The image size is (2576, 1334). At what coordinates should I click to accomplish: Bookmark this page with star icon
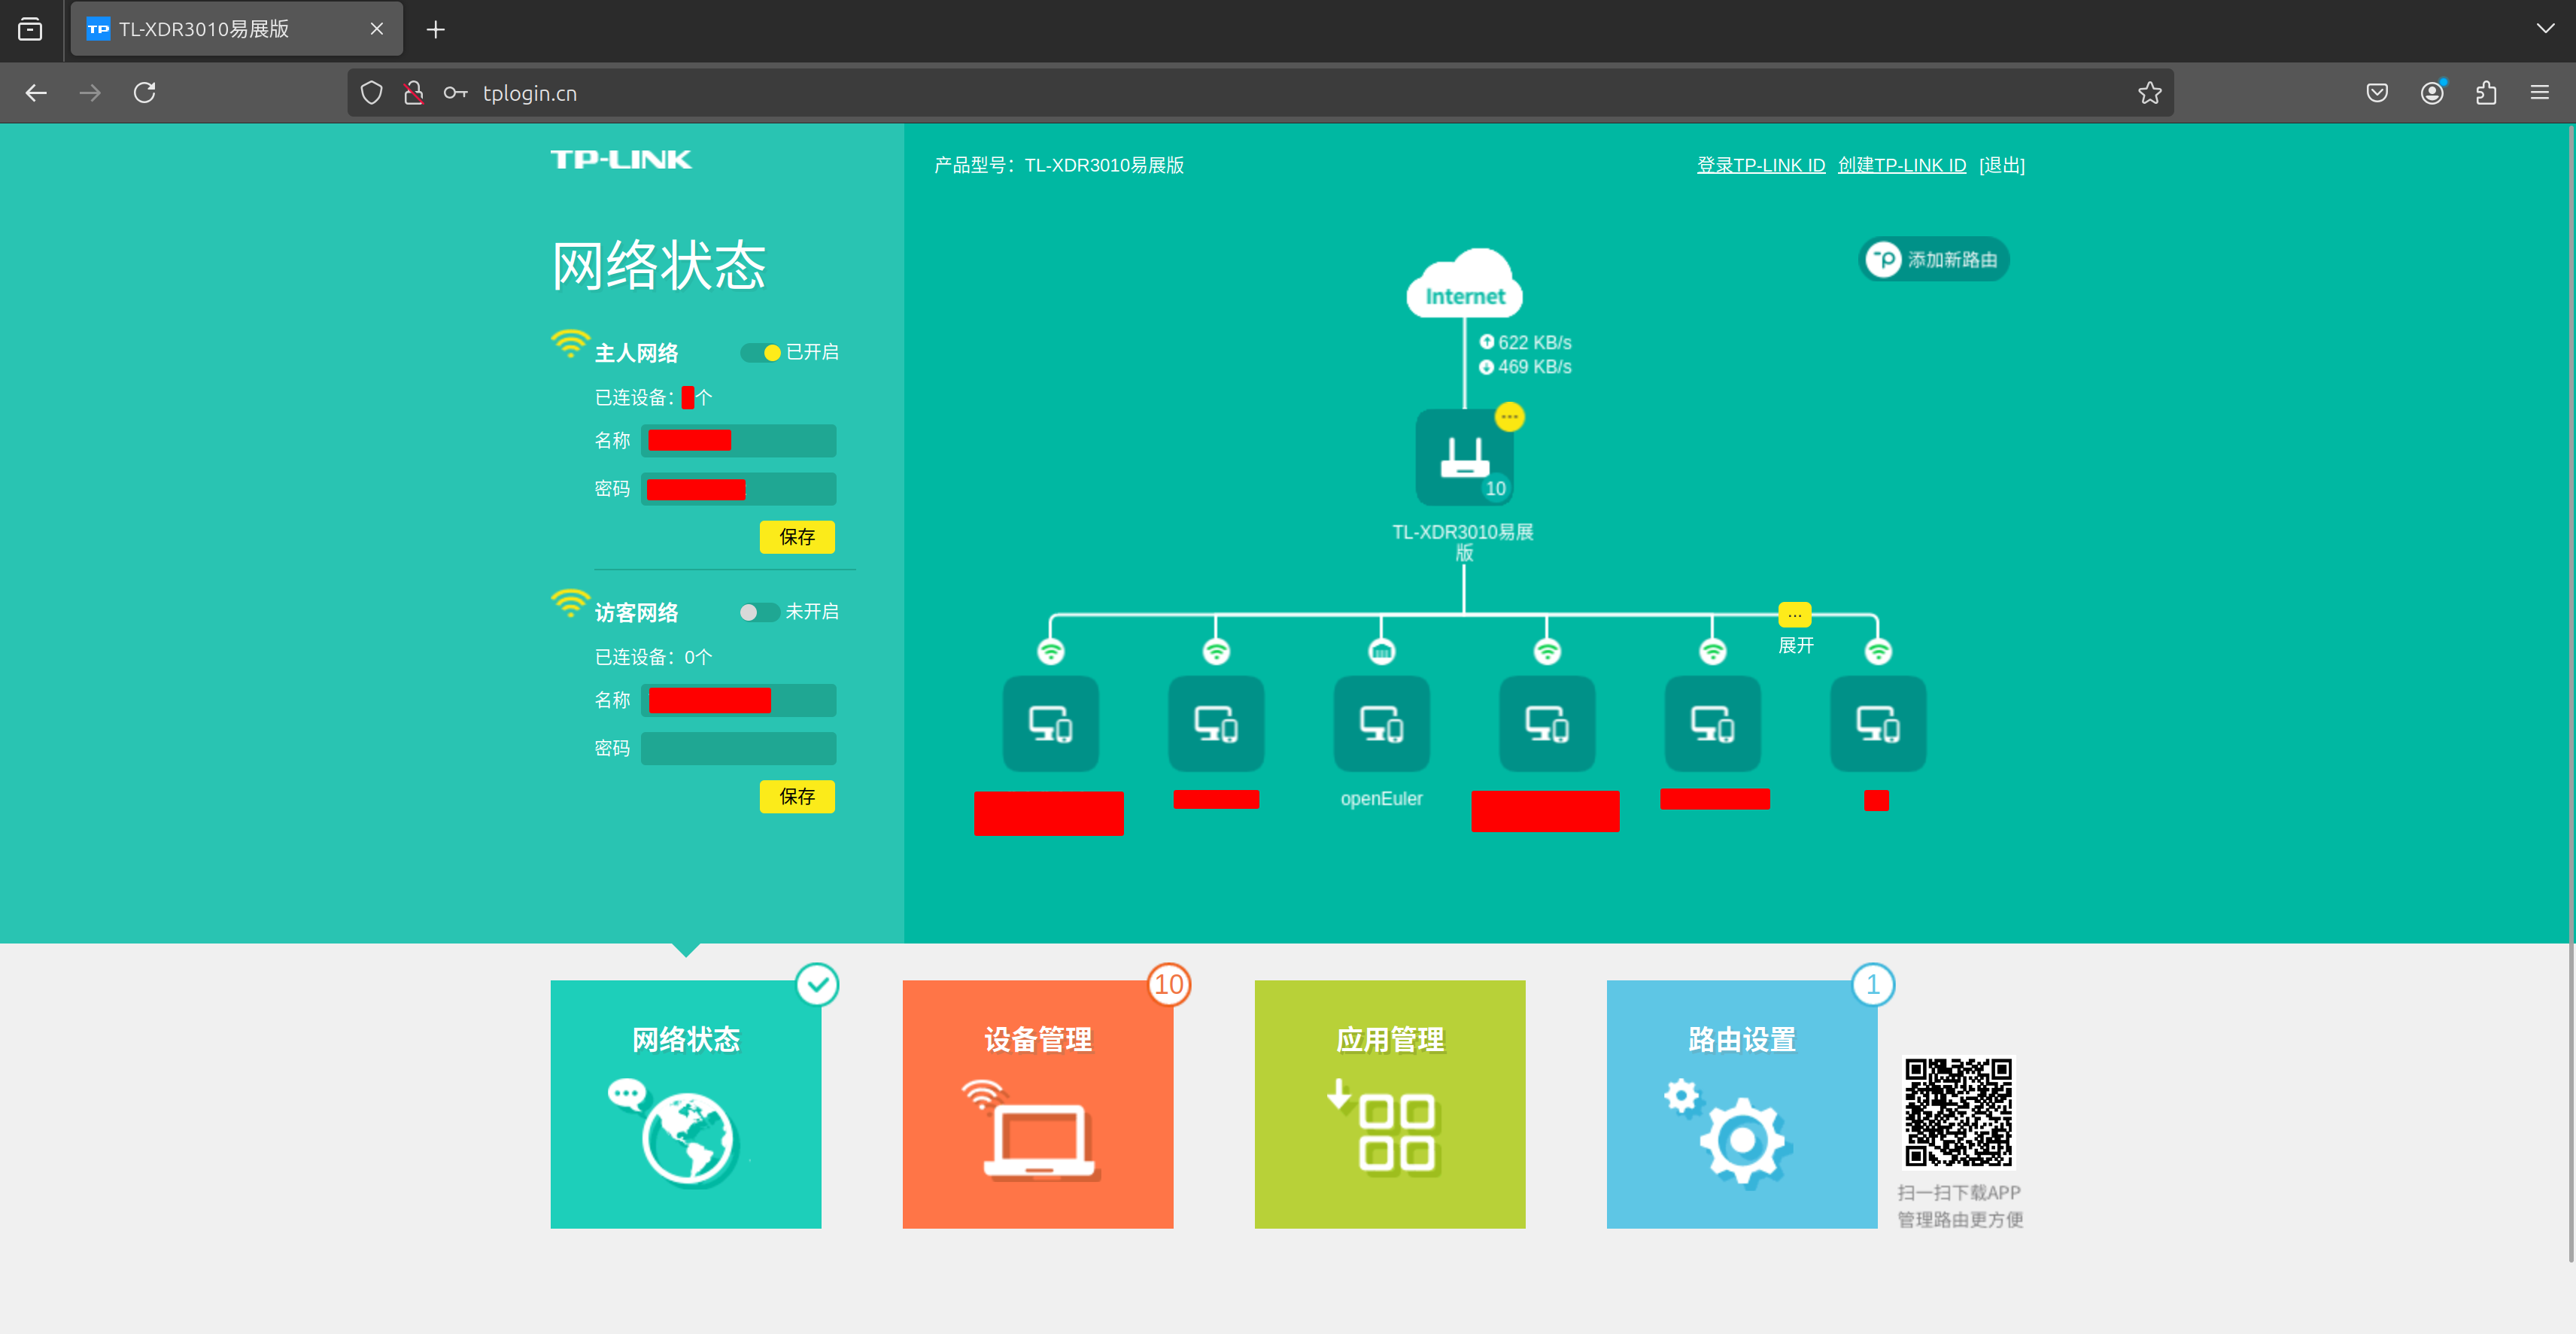[2149, 93]
